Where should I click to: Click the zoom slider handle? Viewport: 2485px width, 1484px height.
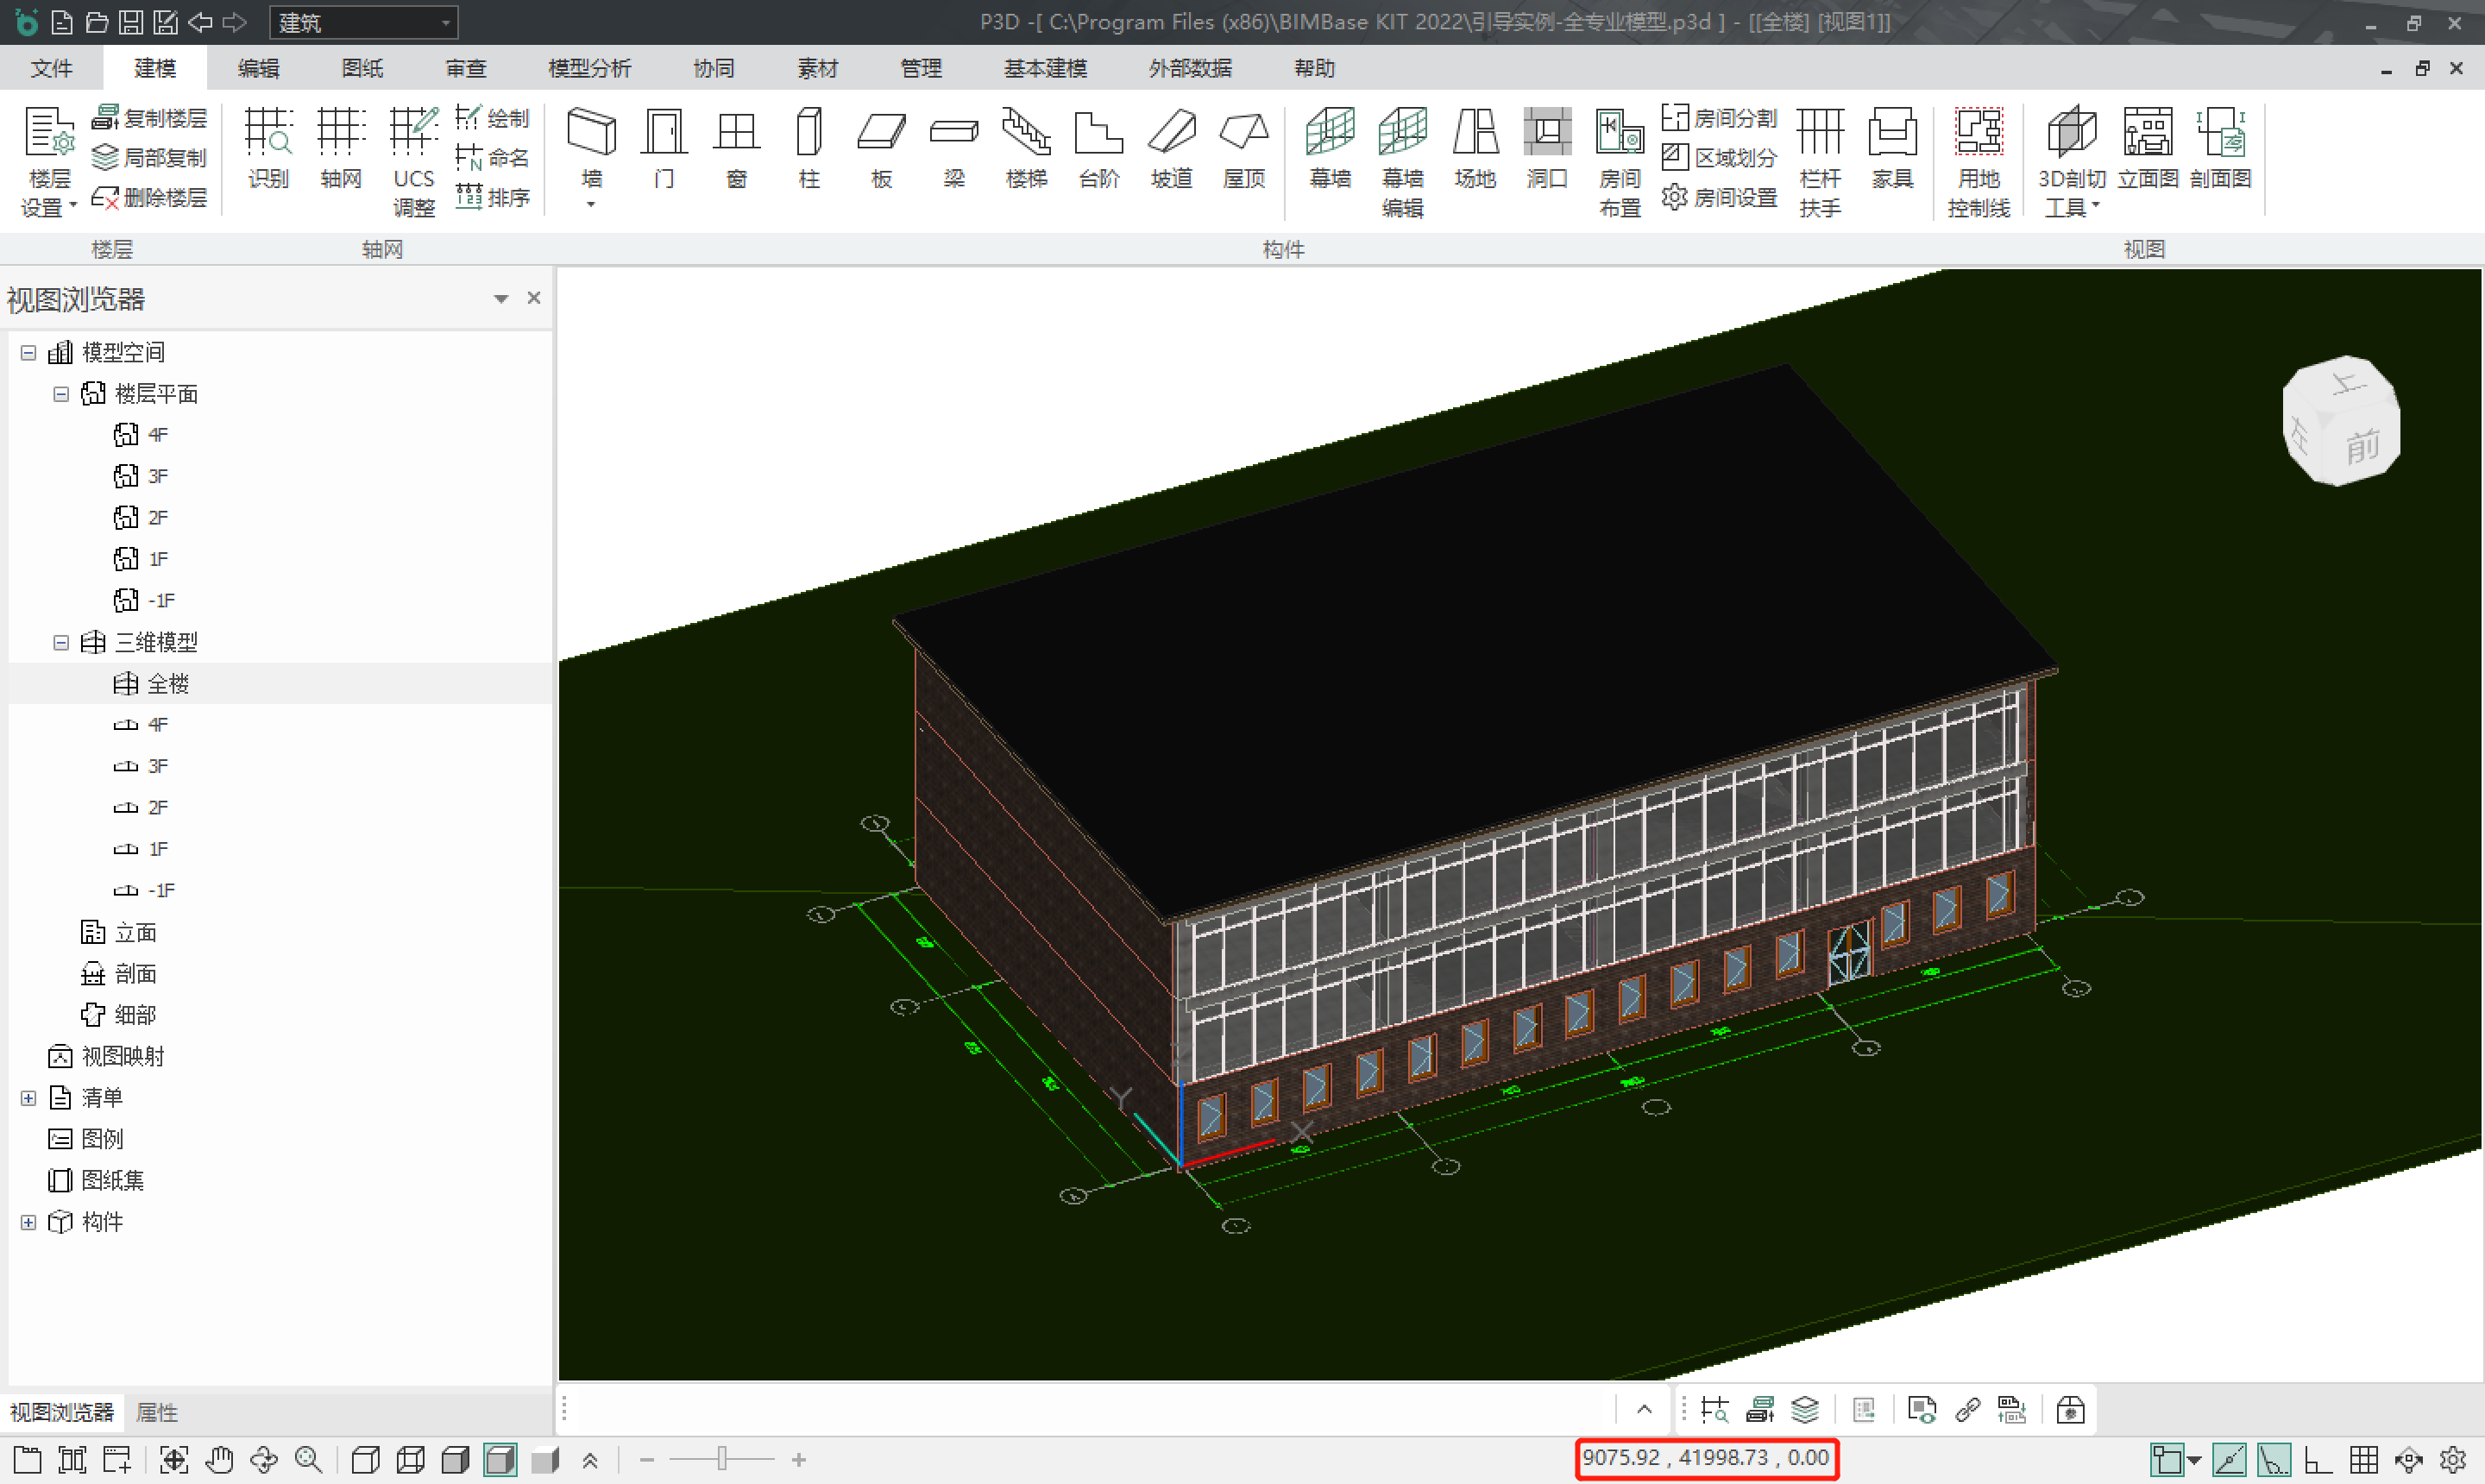(721, 1460)
